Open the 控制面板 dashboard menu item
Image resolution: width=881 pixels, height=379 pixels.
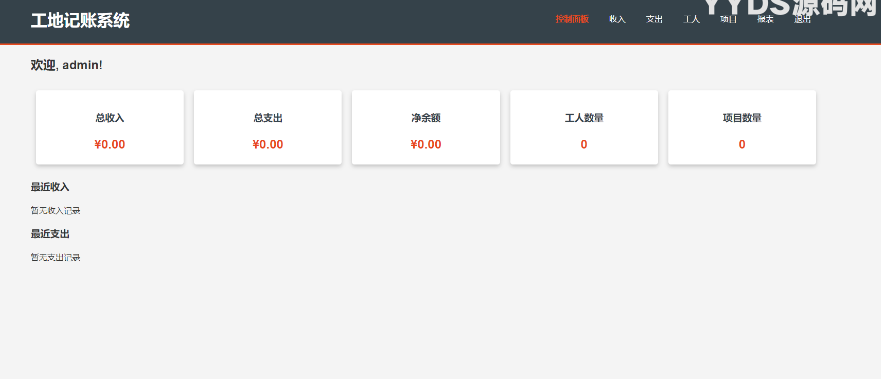(572, 19)
